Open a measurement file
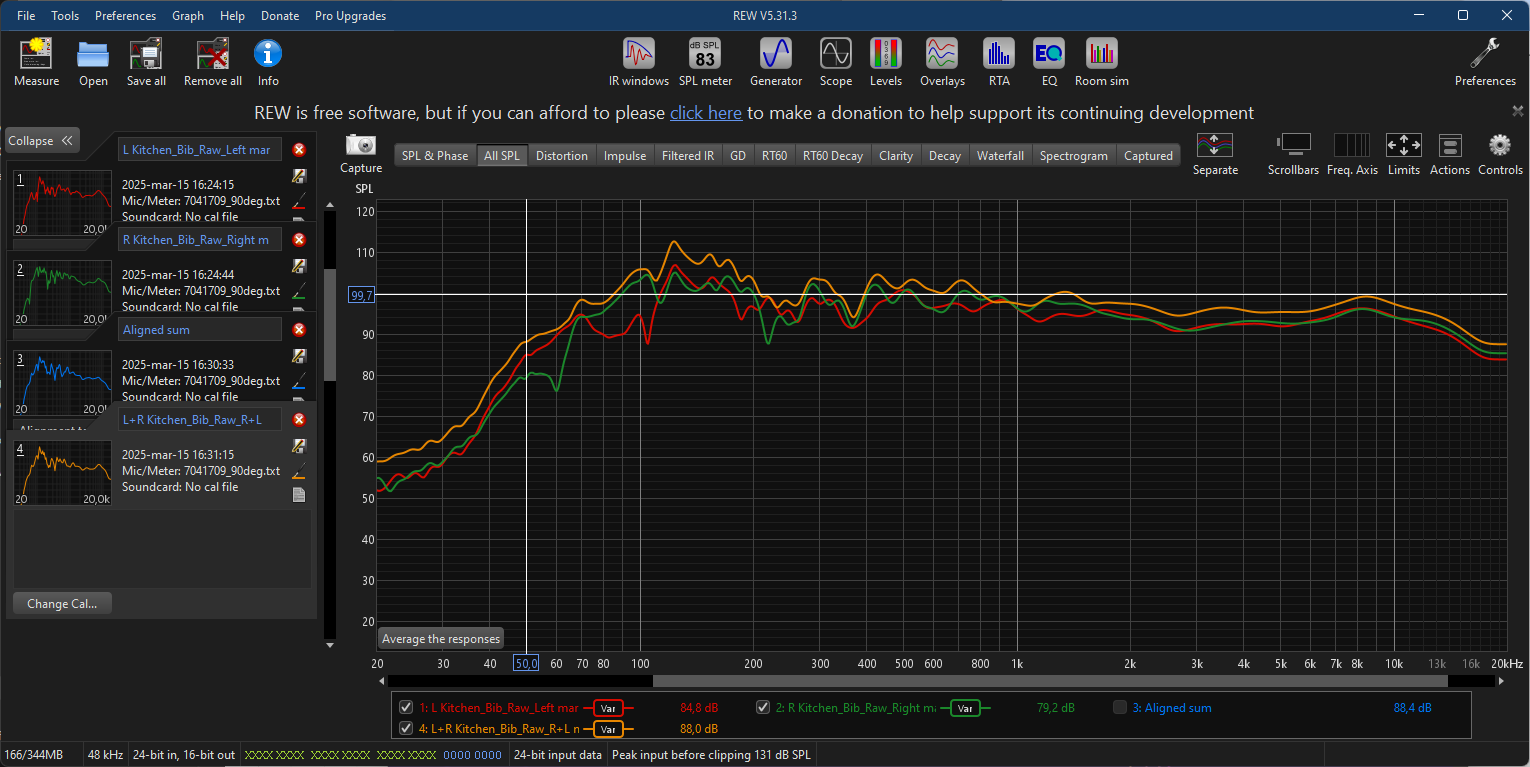1530x767 pixels. (93, 62)
